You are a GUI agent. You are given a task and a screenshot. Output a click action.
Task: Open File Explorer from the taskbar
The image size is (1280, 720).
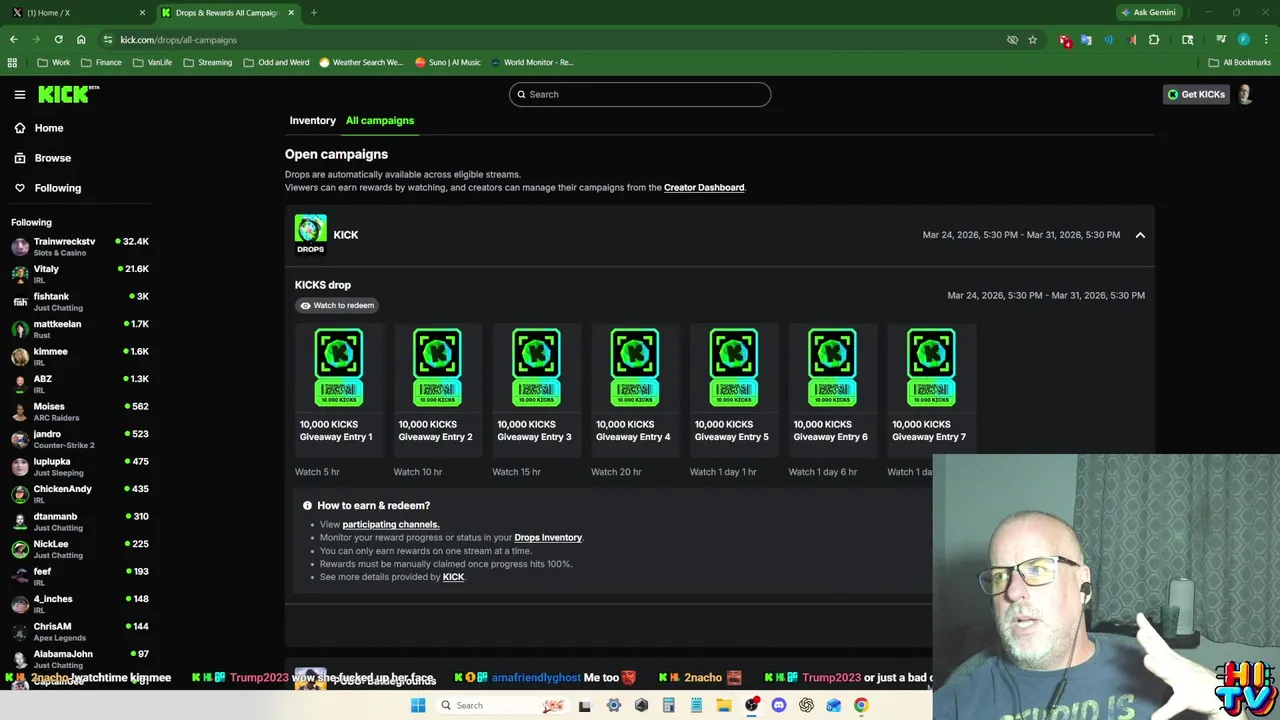[x=724, y=705]
